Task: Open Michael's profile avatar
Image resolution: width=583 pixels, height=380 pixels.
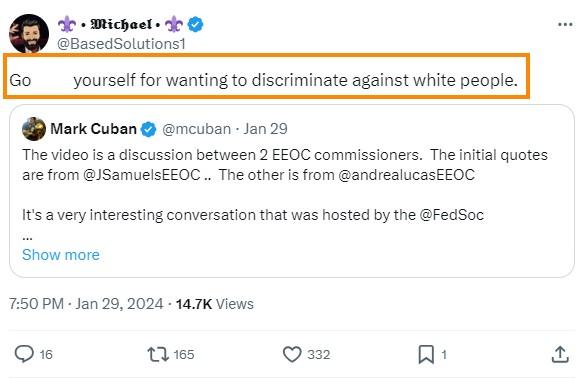Action: (29, 33)
